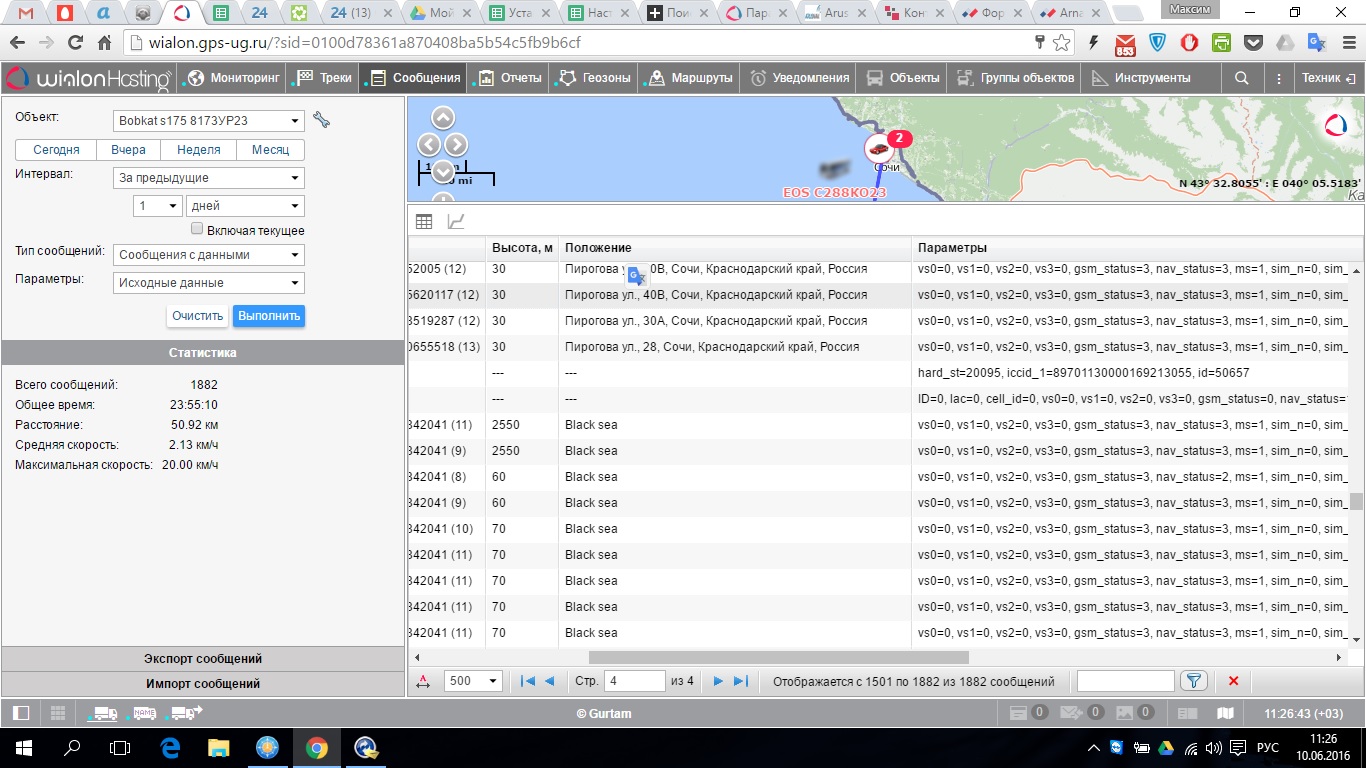Select the 'Неделя' interval option

pyautogui.click(x=198, y=150)
